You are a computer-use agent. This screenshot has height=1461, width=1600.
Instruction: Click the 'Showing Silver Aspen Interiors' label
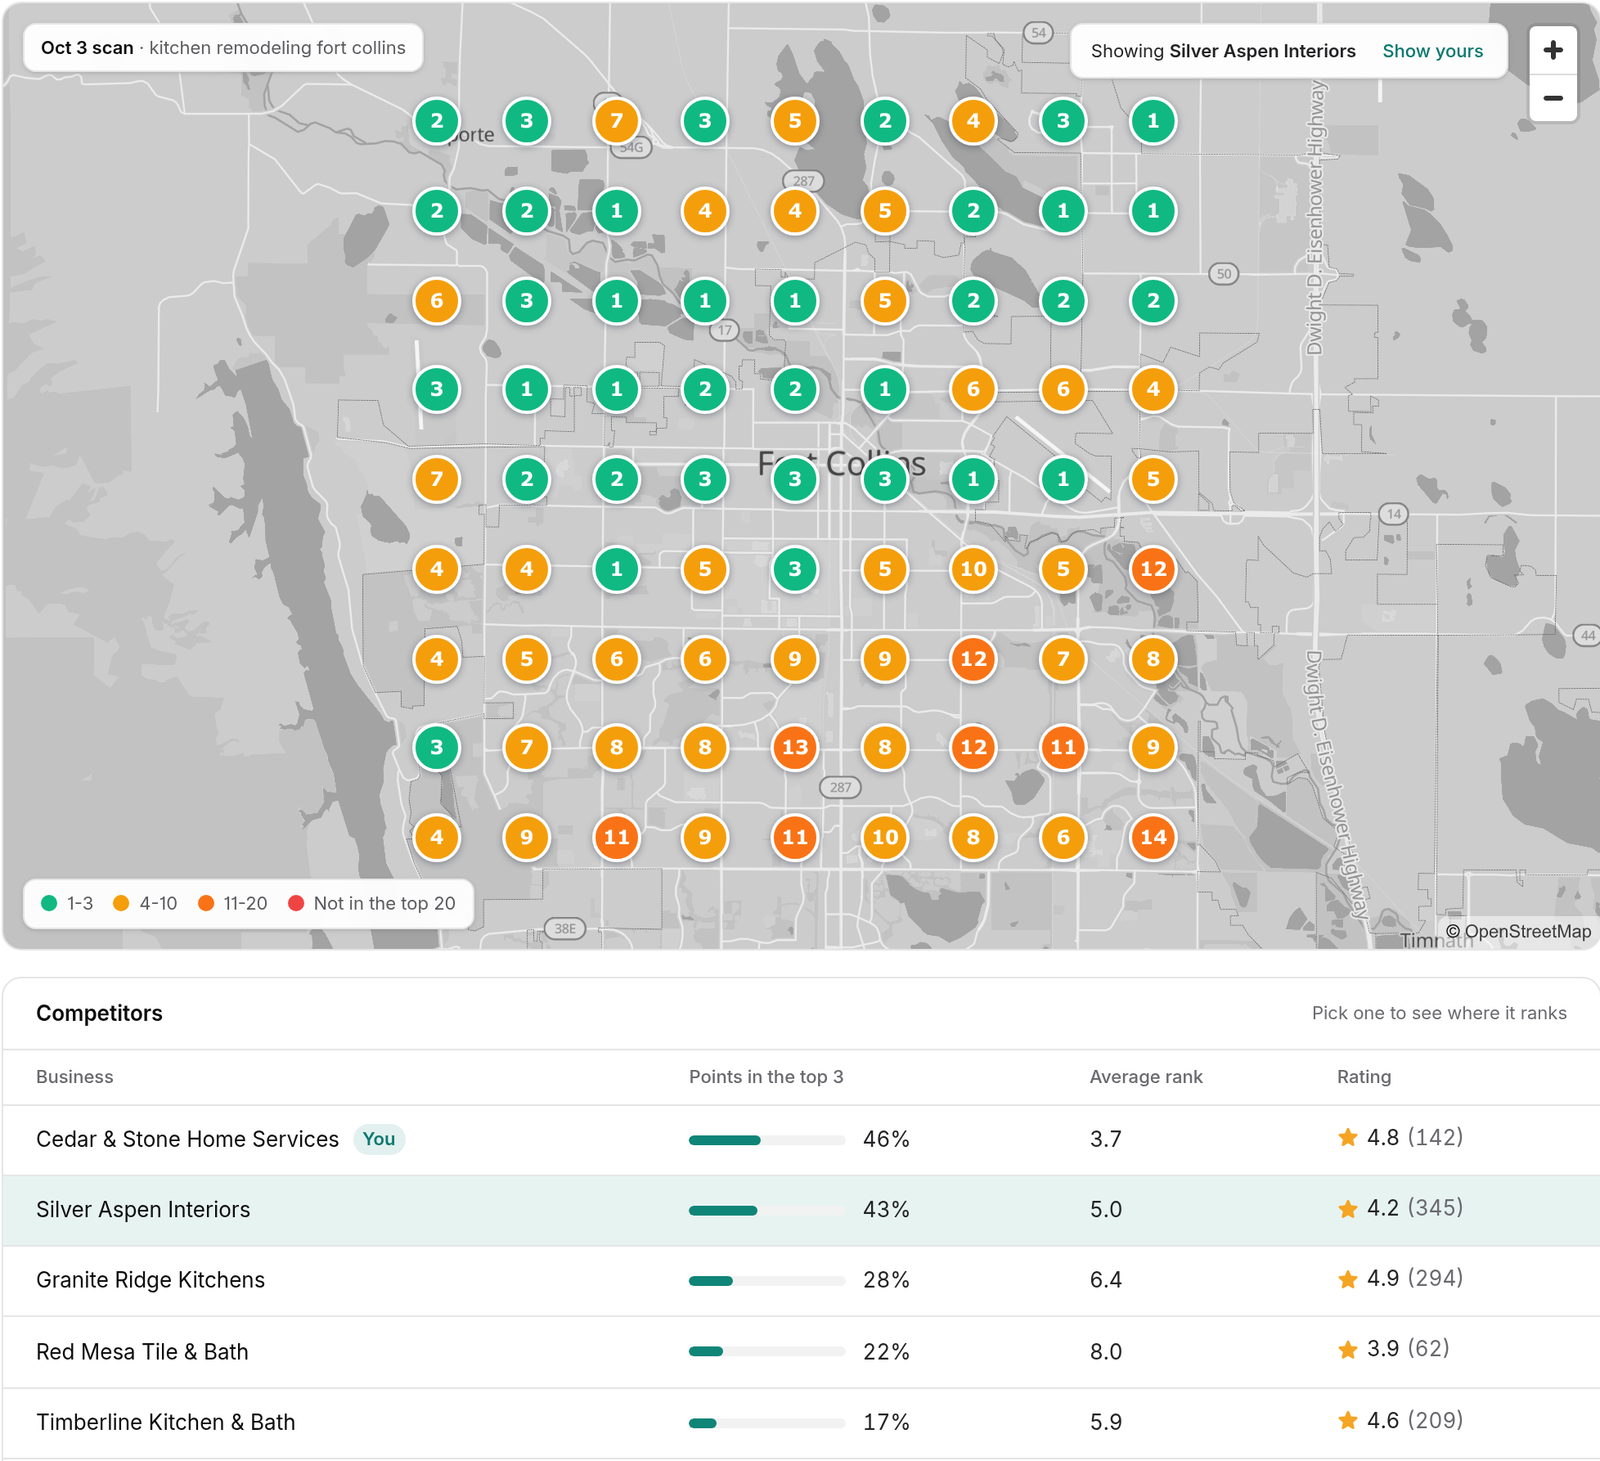tap(1223, 51)
